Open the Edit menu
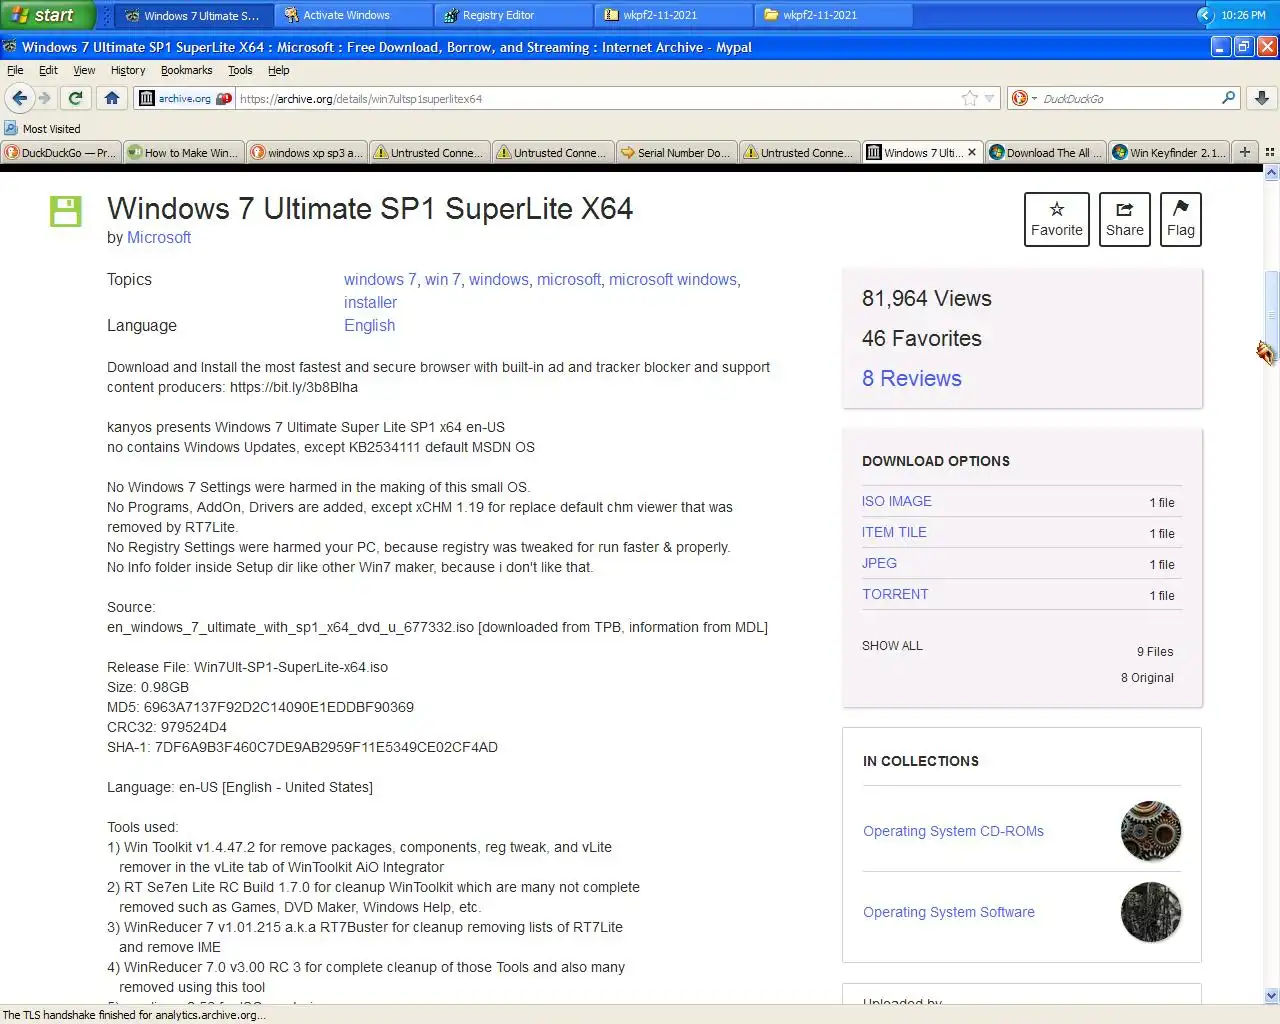This screenshot has width=1280, height=1024. (48, 70)
